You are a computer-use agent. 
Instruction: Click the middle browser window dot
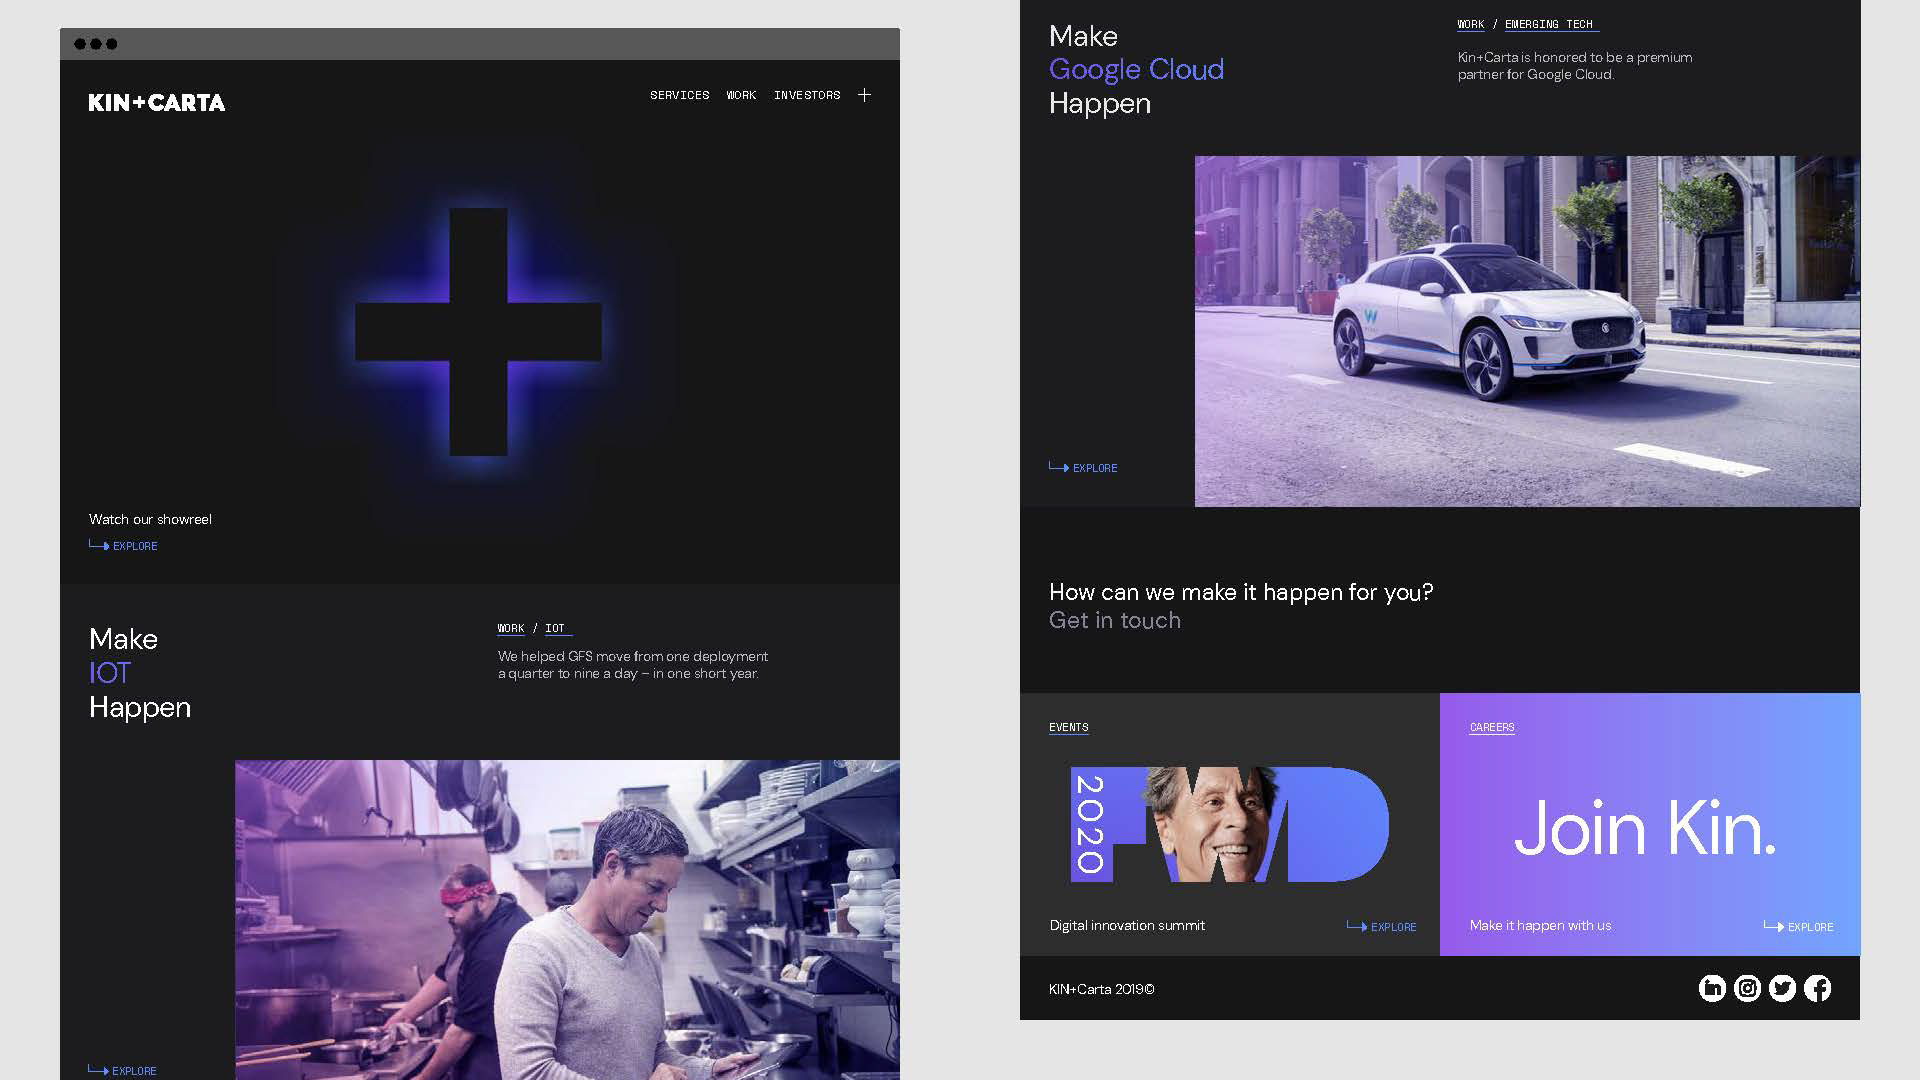[x=96, y=44]
